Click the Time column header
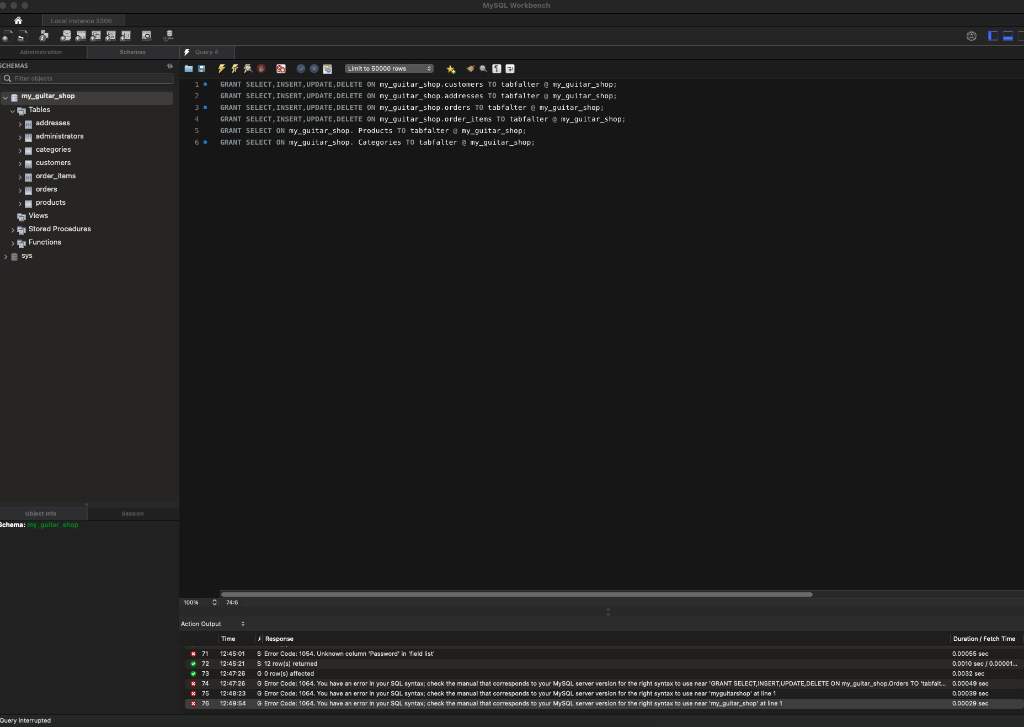 (228, 639)
